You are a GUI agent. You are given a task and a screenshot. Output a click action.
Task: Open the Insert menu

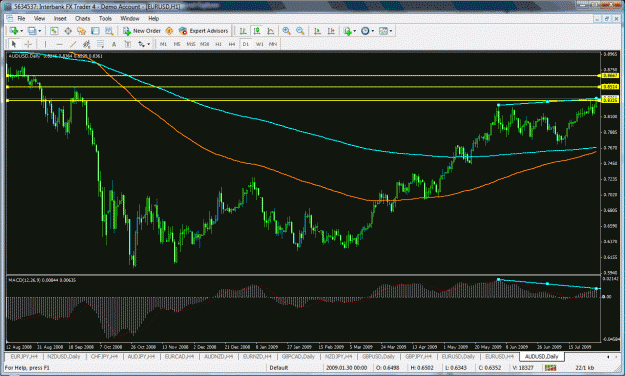point(60,18)
